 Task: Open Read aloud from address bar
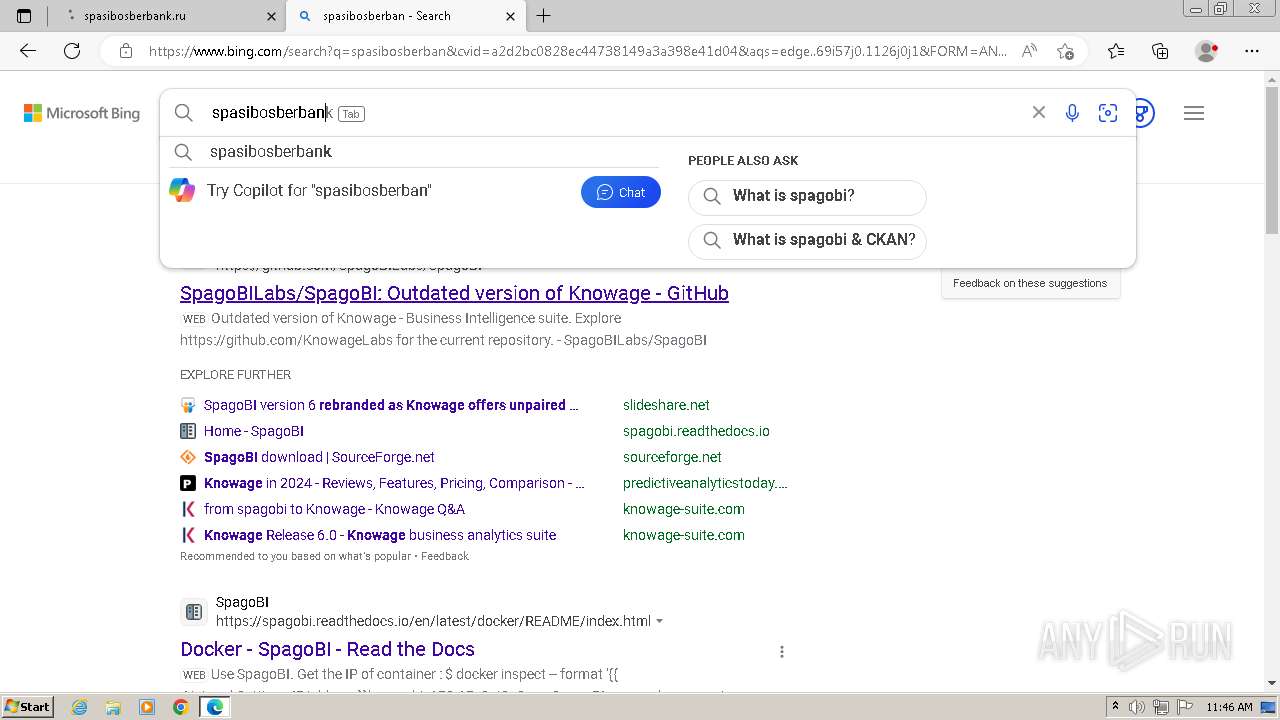pos(1029,51)
